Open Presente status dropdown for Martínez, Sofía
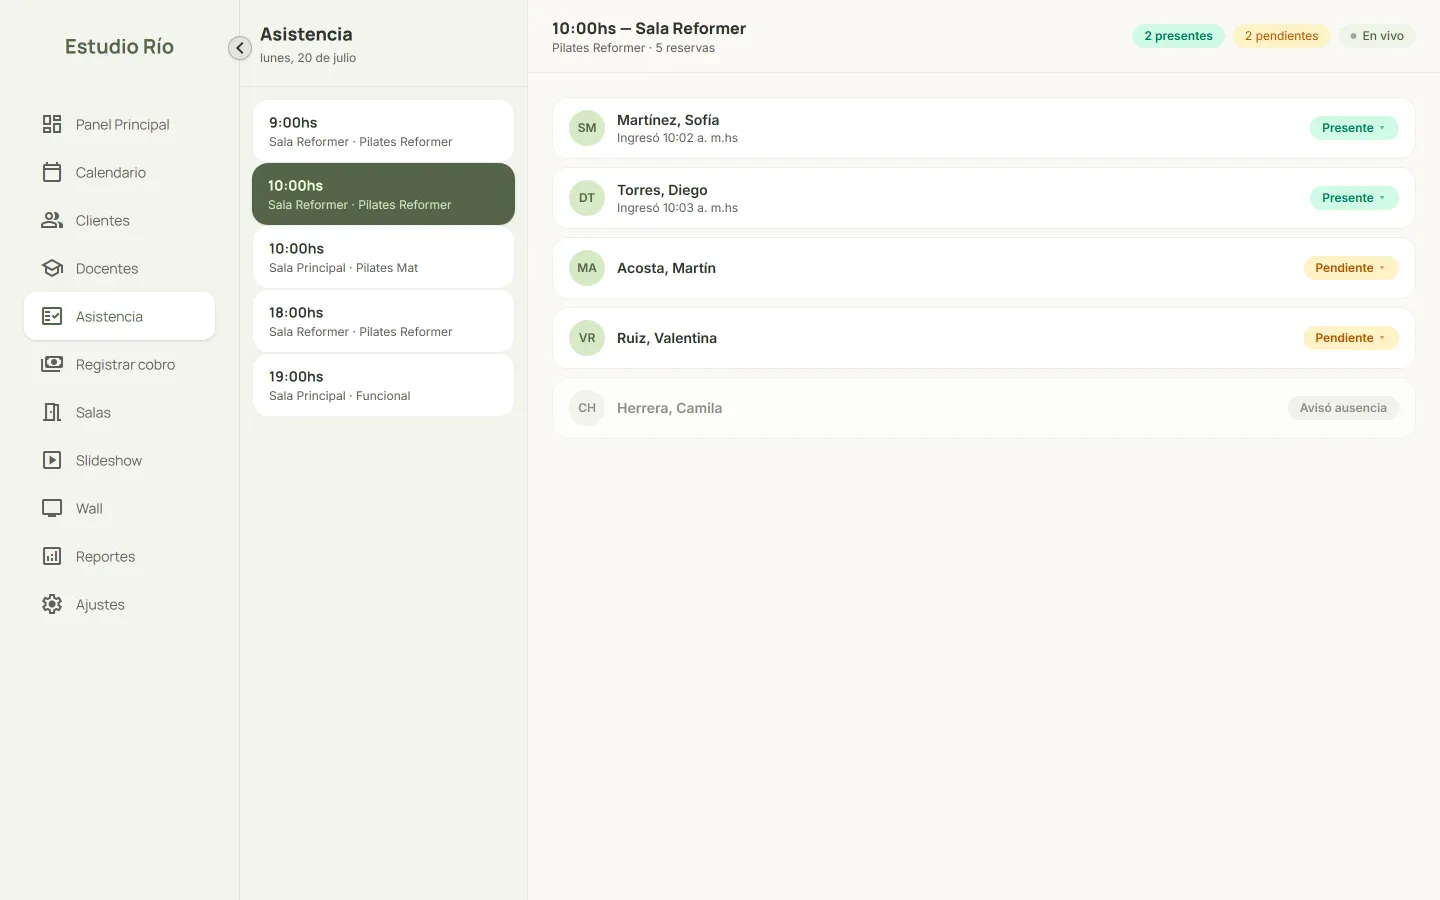This screenshot has height=900, width=1440. (1354, 128)
